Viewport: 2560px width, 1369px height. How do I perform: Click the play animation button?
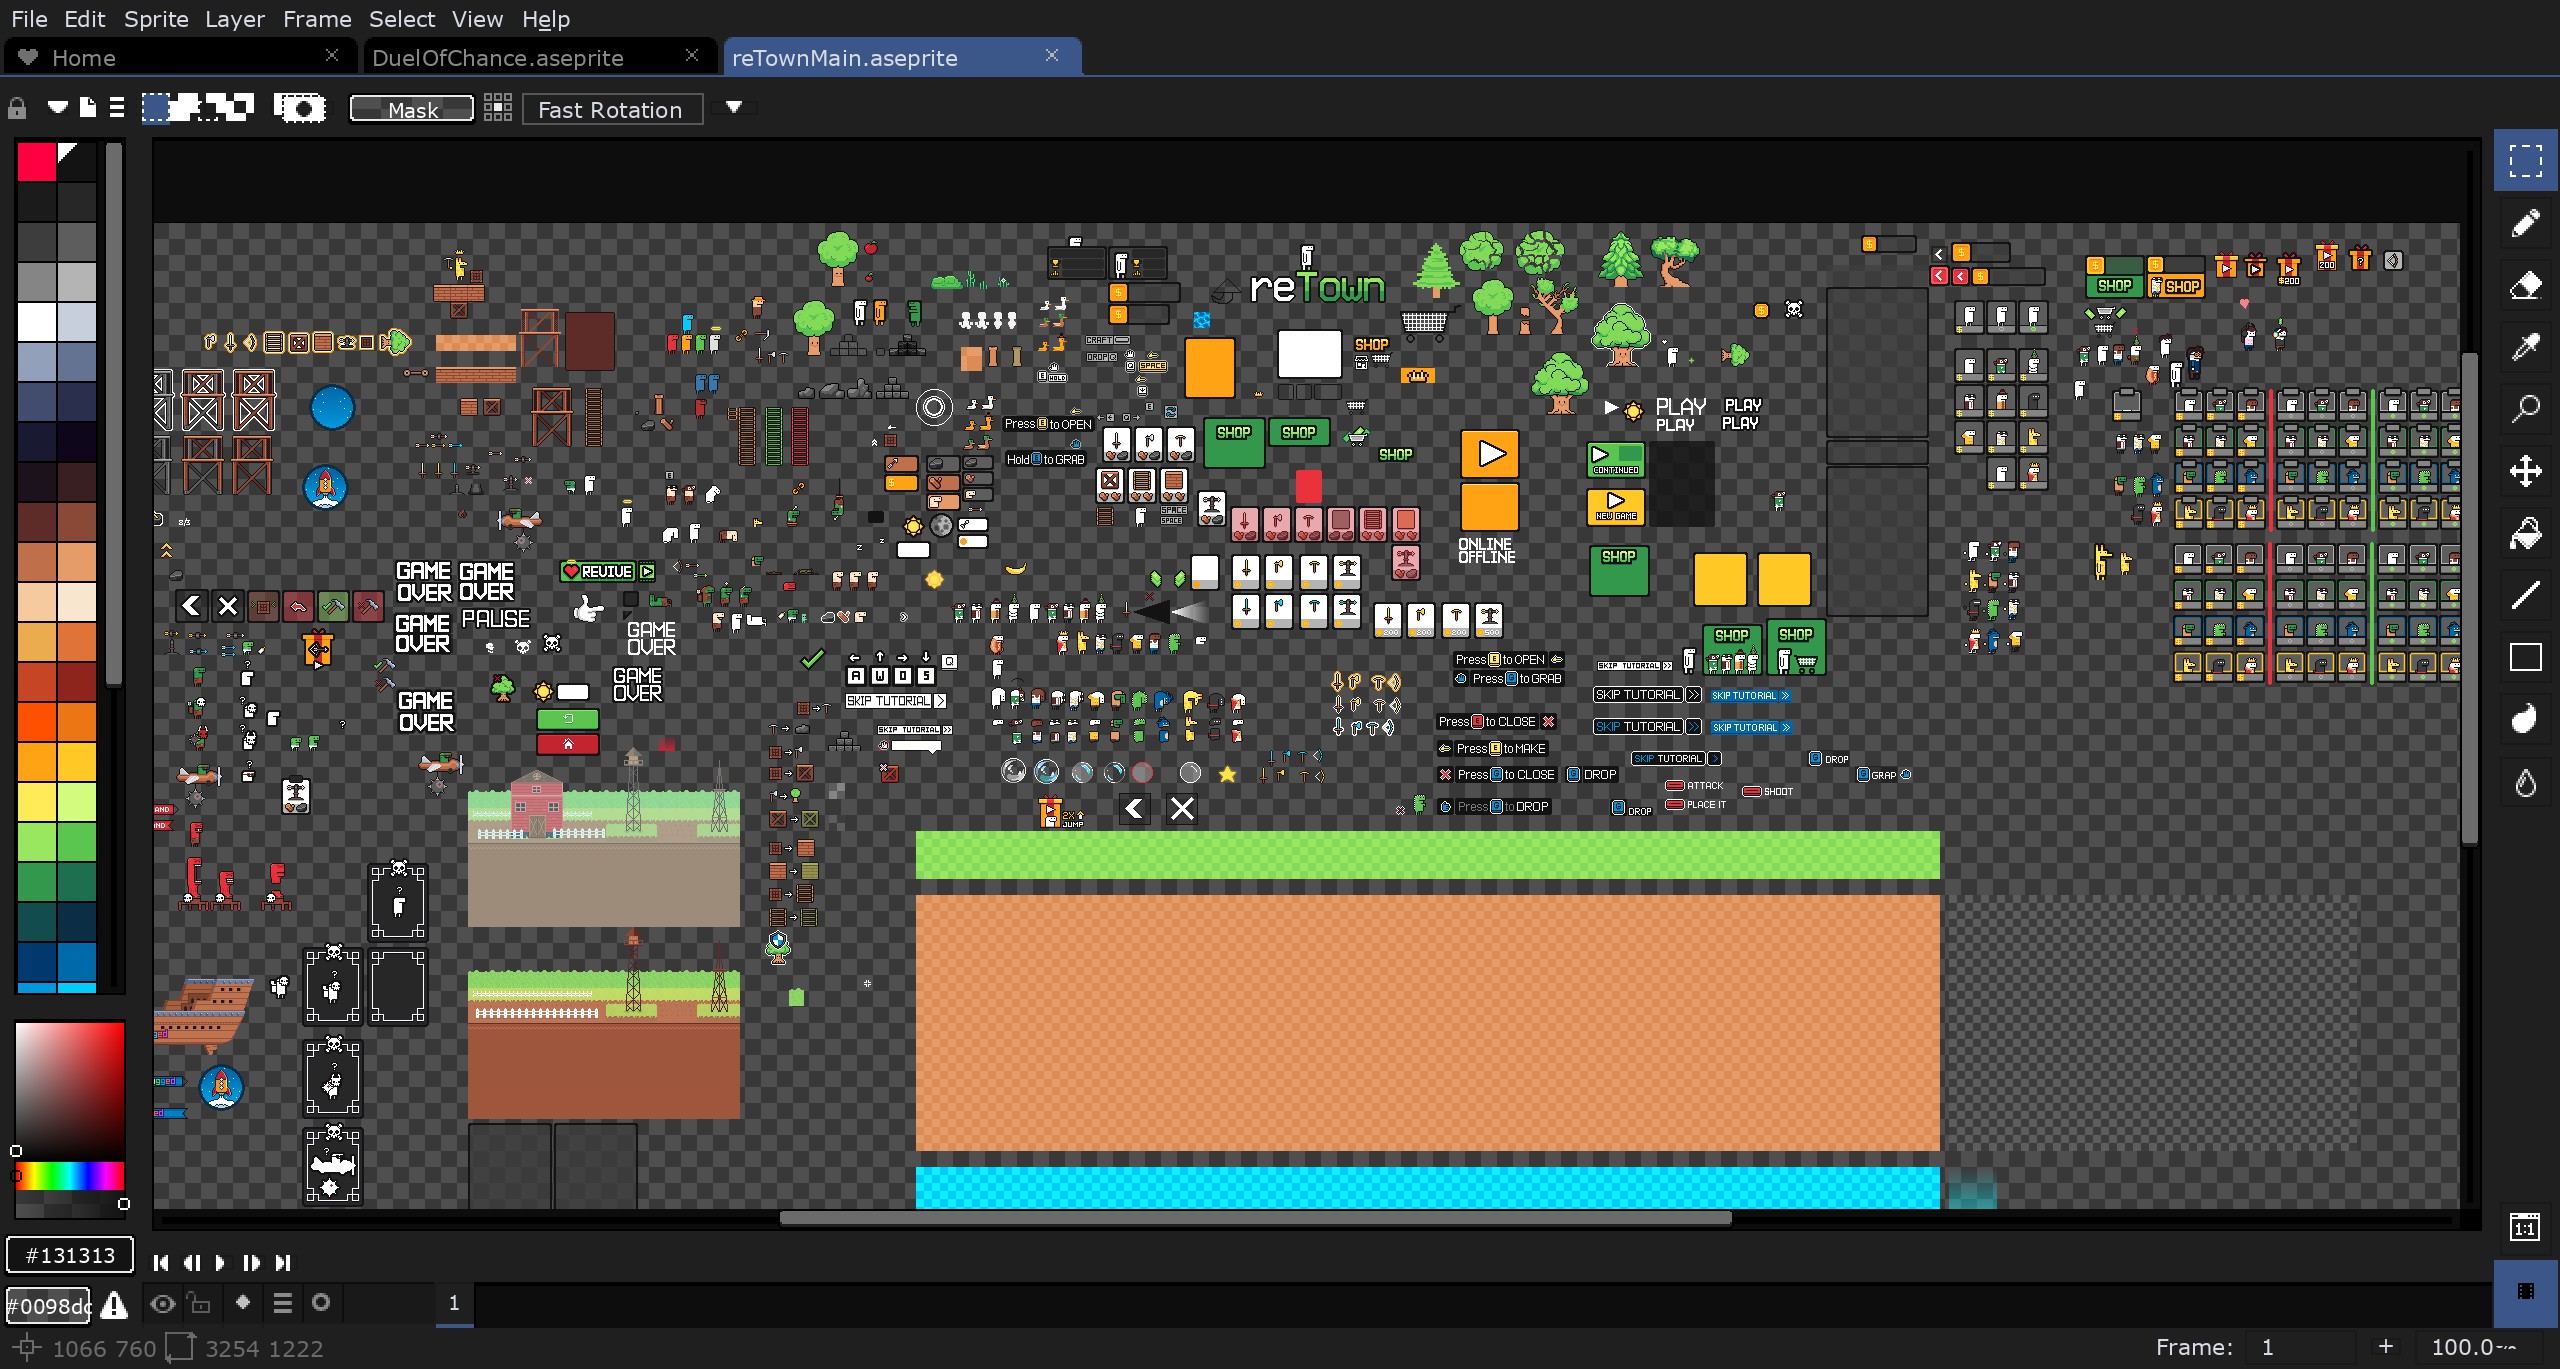click(x=220, y=1263)
